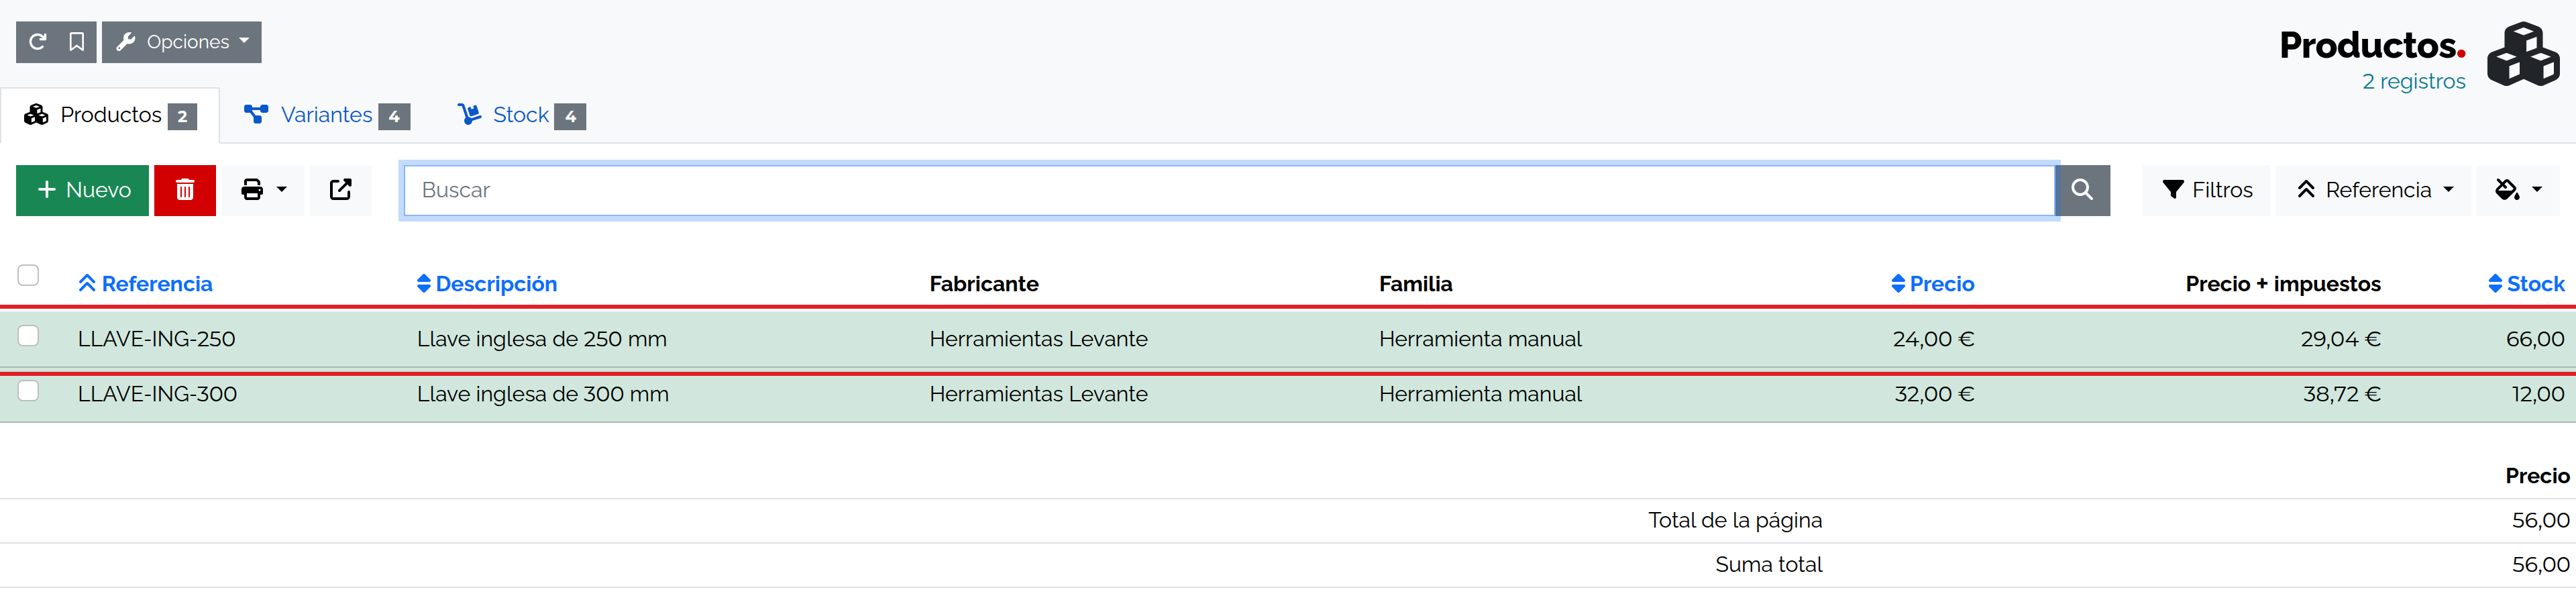Screen dimensions: 2576x598
Task: Show the Filtros panel
Action: 2207,190
